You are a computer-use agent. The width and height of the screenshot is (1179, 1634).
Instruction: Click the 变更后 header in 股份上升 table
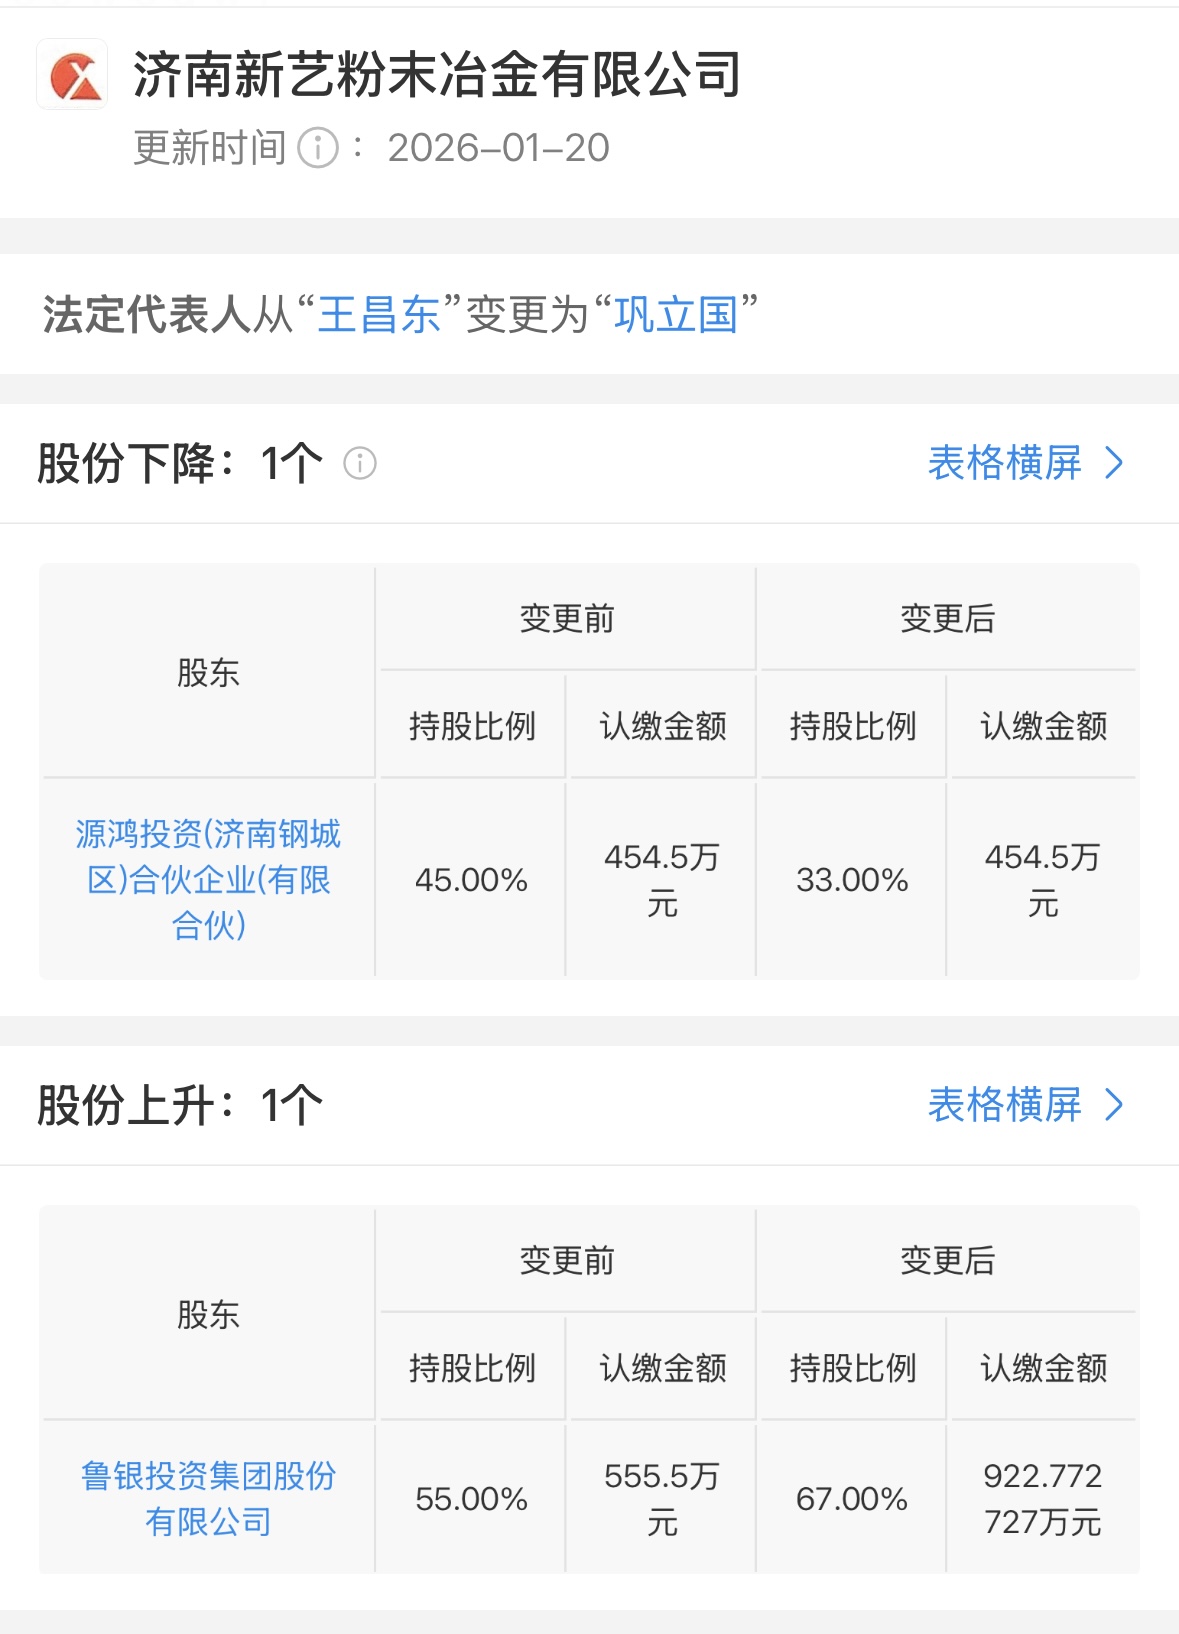pos(948,1261)
